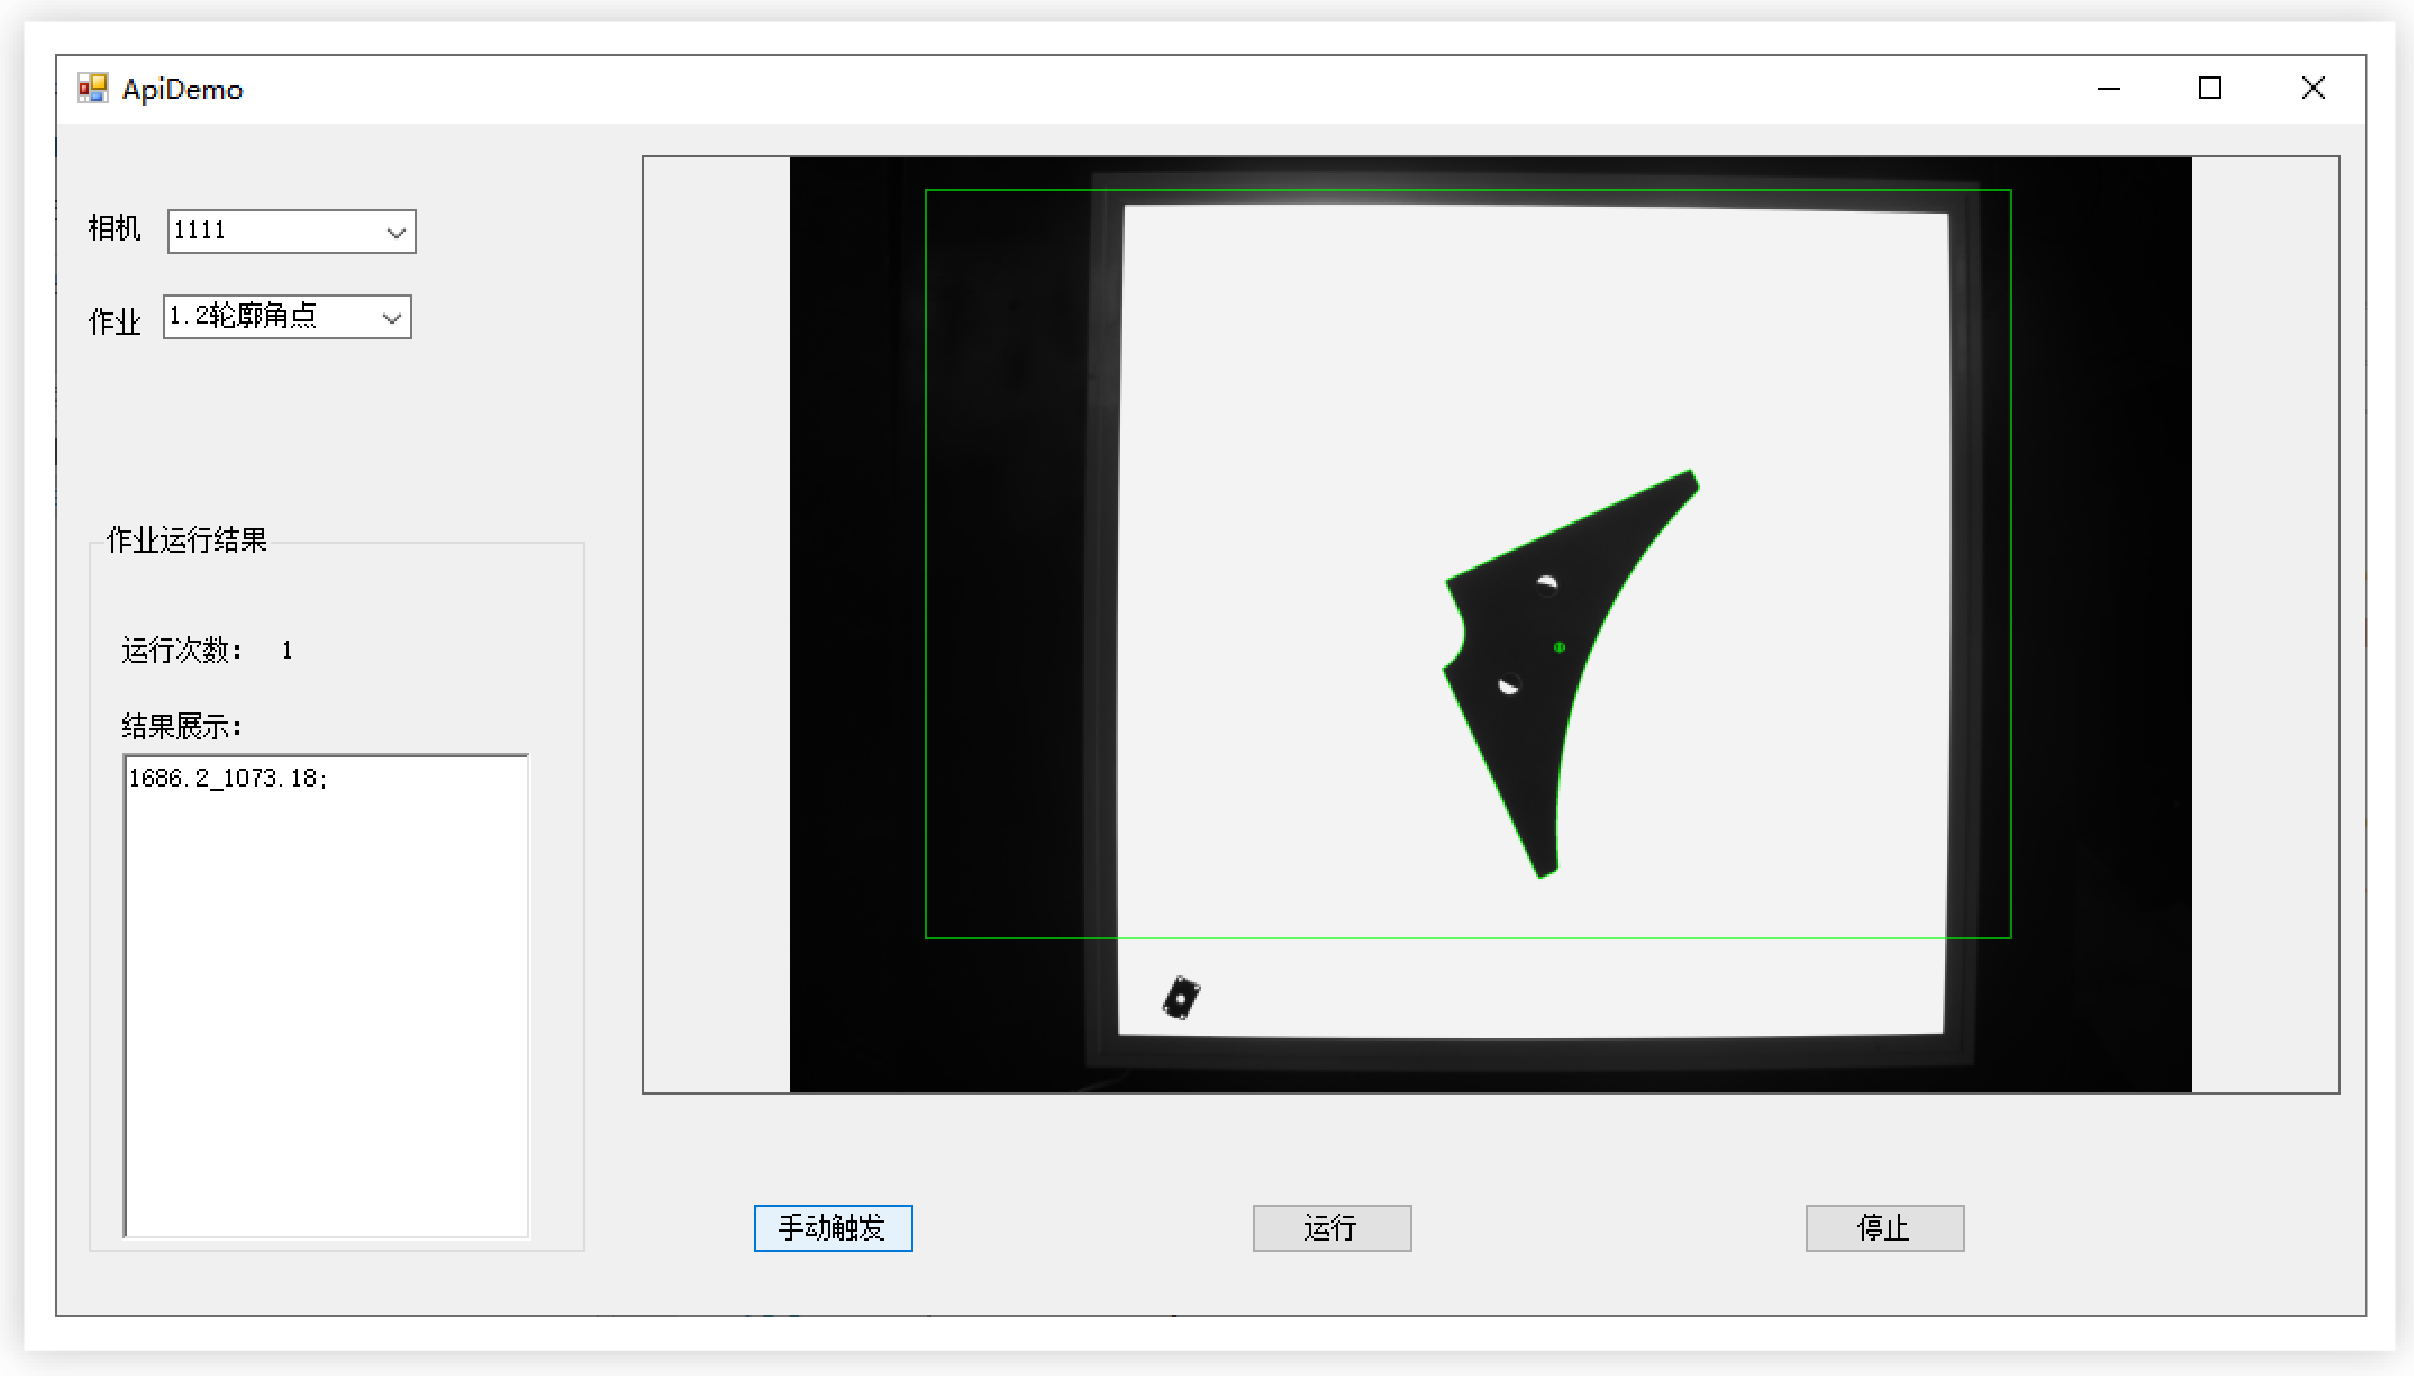The image size is (2414, 1376).
Task: Click the lower hole in the black part
Action: tap(1508, 686)
